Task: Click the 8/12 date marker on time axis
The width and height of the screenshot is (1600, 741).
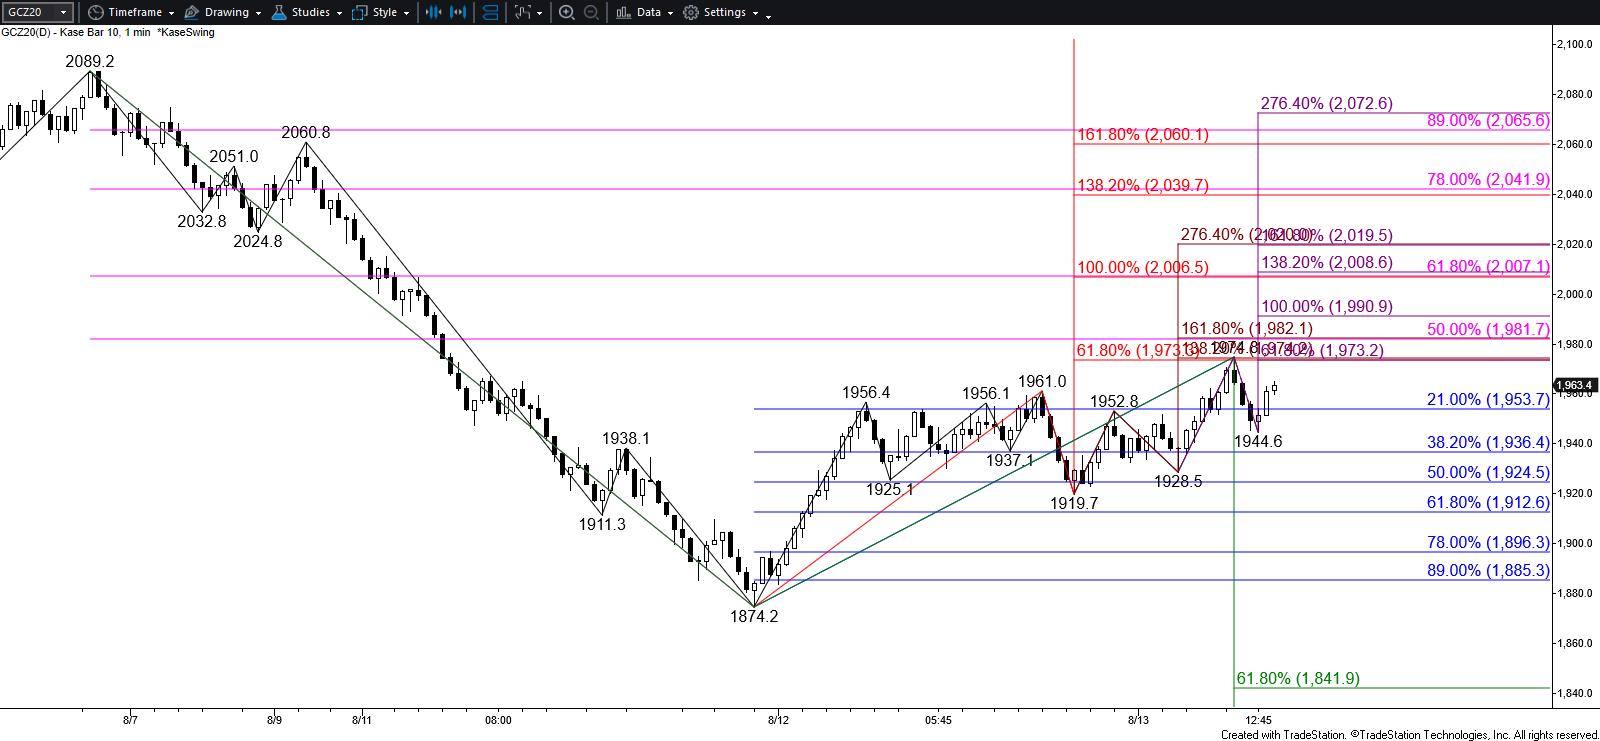Action: tap(778, 719)
